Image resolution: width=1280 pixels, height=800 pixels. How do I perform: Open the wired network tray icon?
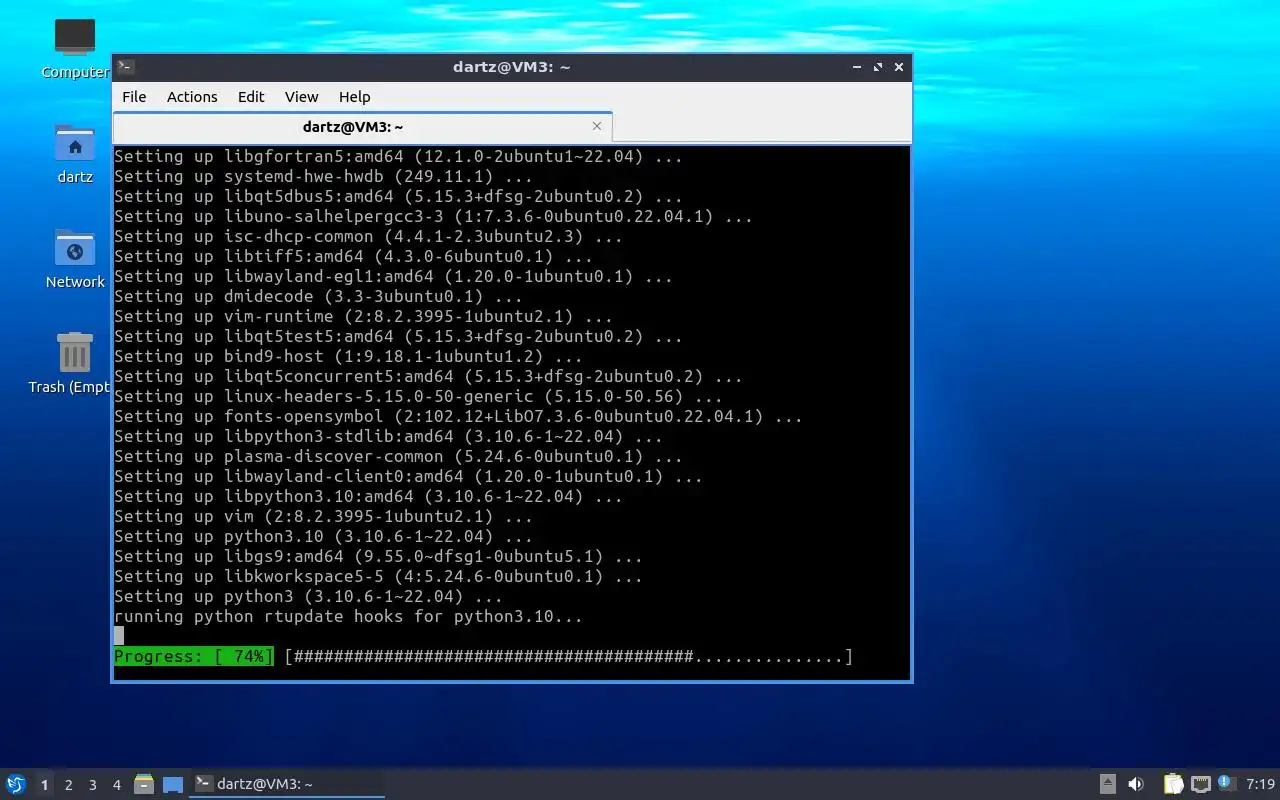point(1201,784)
